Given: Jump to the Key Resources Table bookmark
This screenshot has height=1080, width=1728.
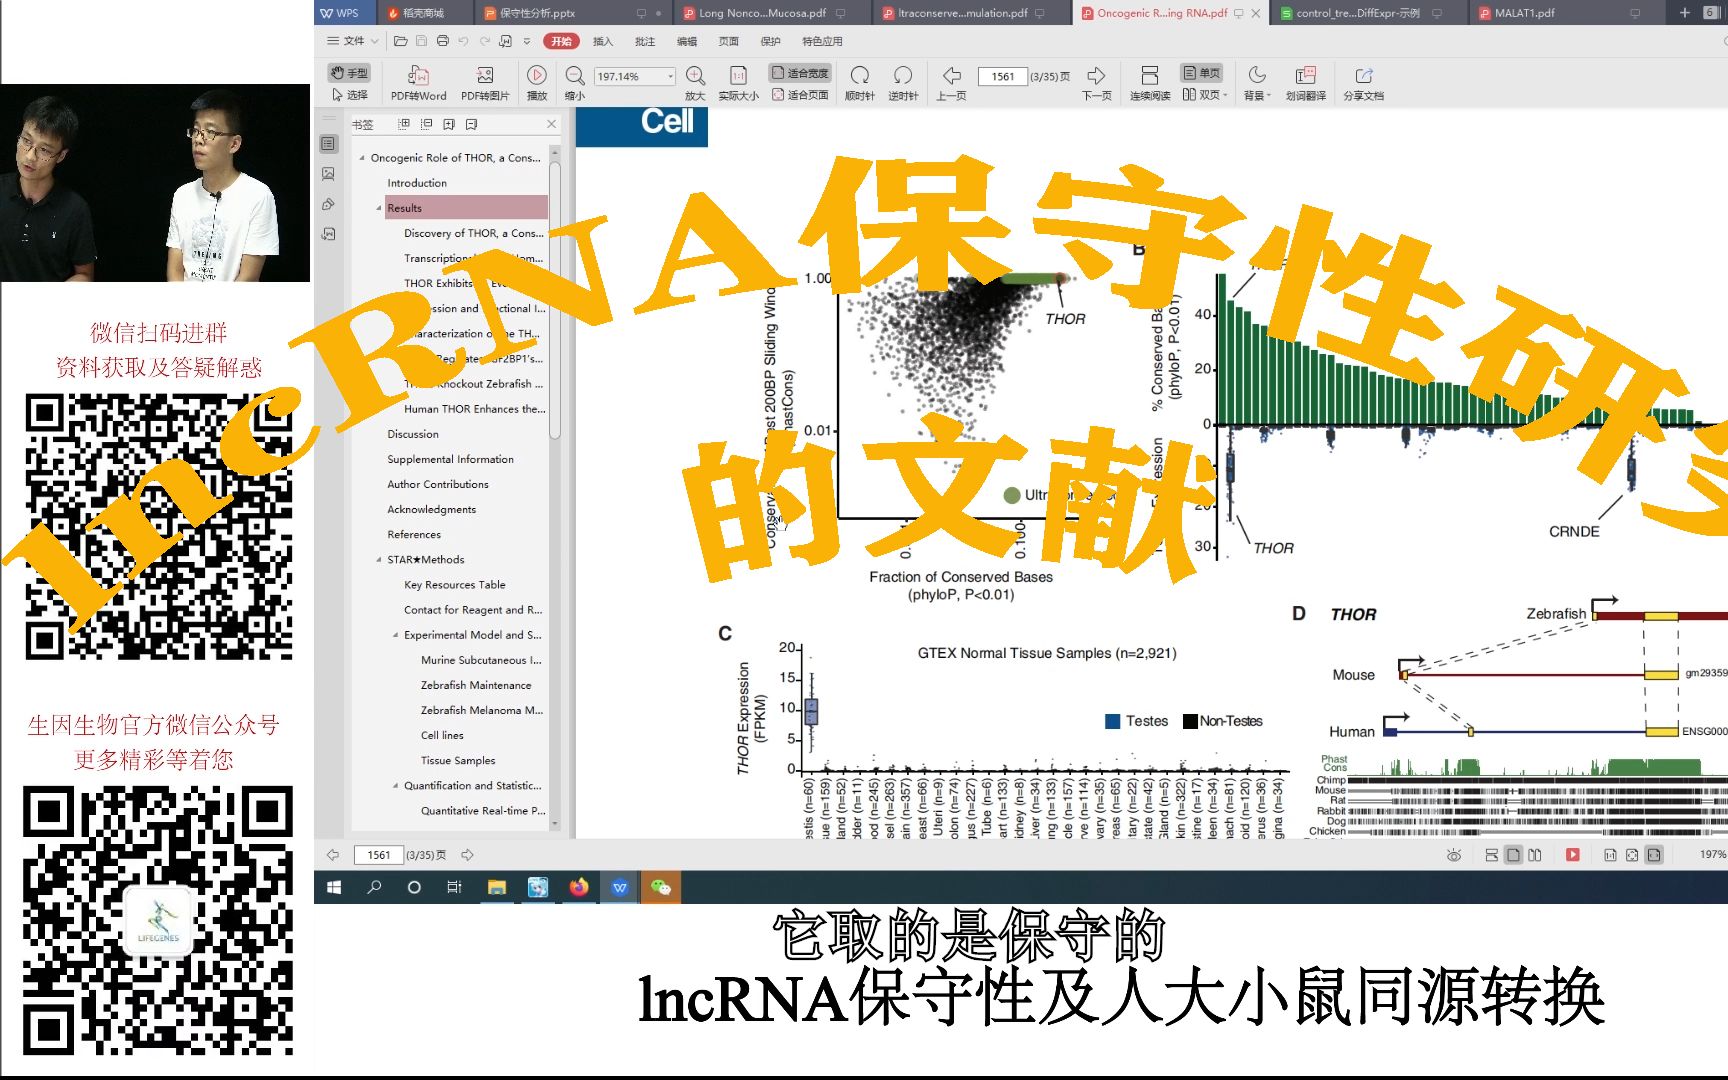Looking at the screenshot, I should pos(455,585).
